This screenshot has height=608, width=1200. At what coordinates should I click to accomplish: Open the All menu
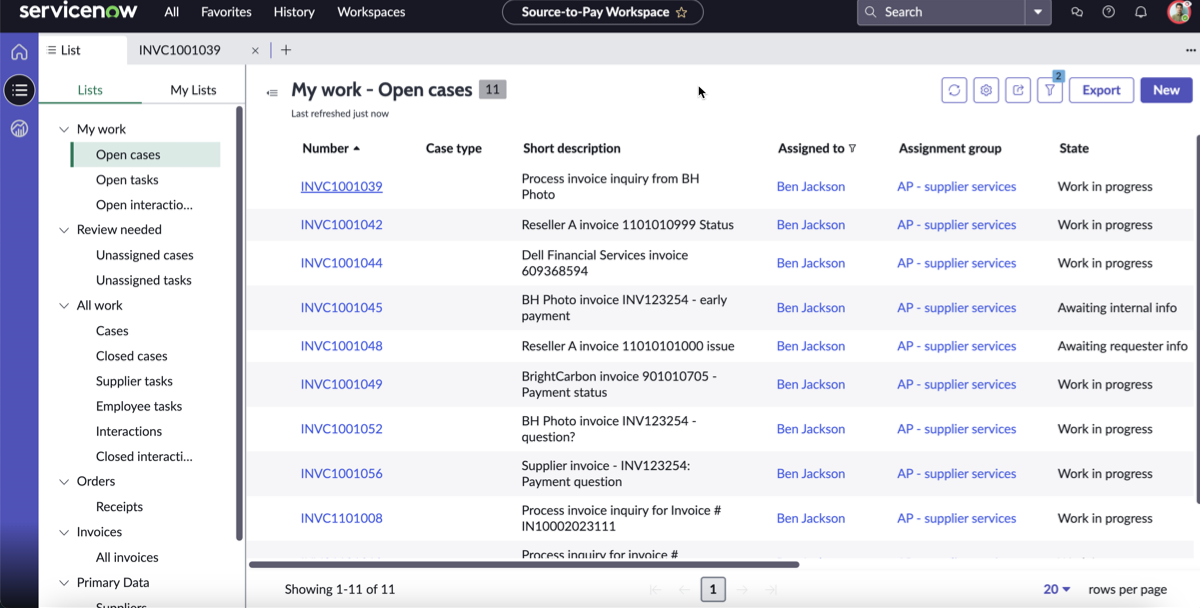pyautogui.click(x=172, y=12)
